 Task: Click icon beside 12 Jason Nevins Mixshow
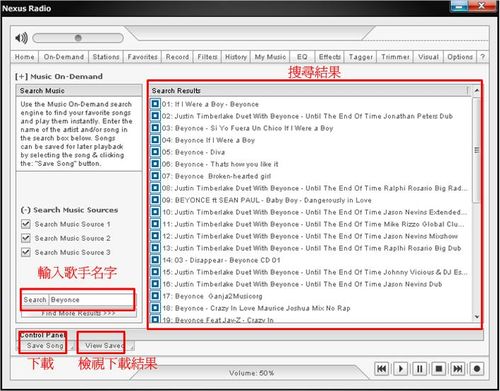pos(155,236)
